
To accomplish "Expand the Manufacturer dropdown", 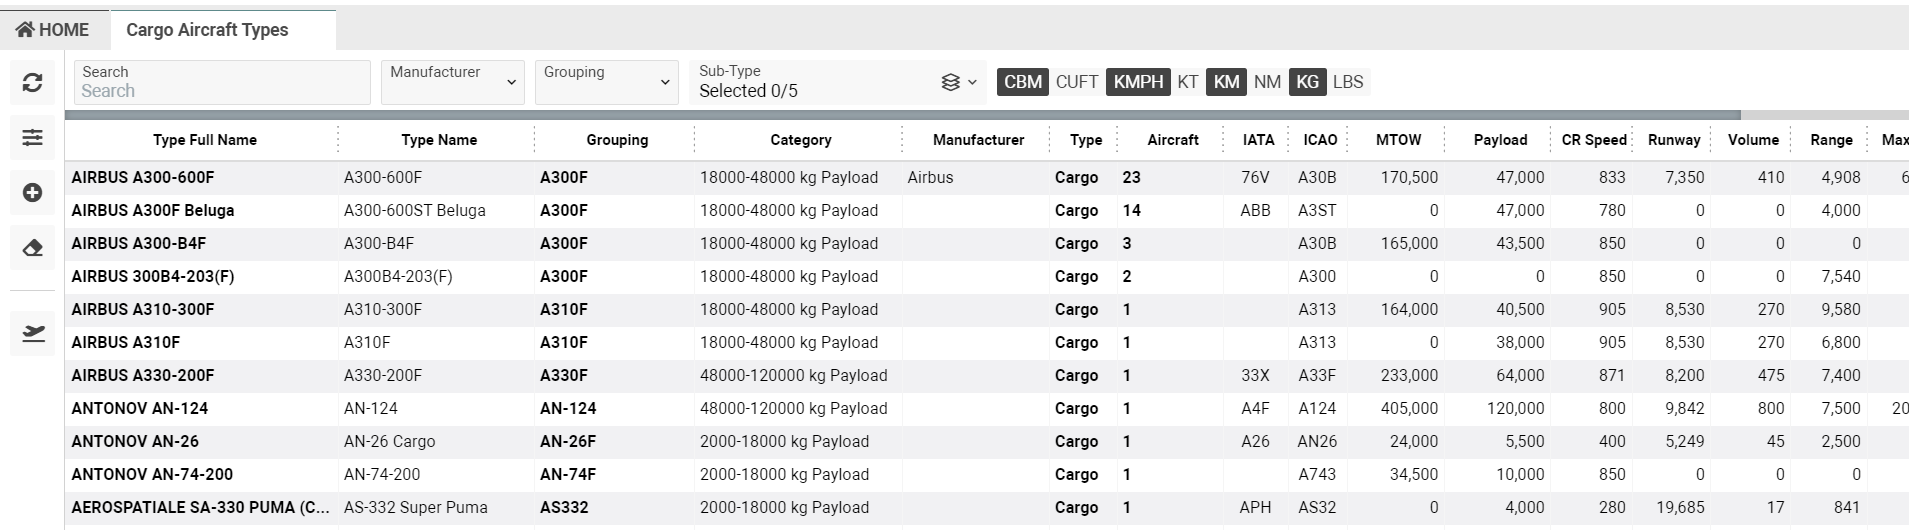I will point(453,82).
